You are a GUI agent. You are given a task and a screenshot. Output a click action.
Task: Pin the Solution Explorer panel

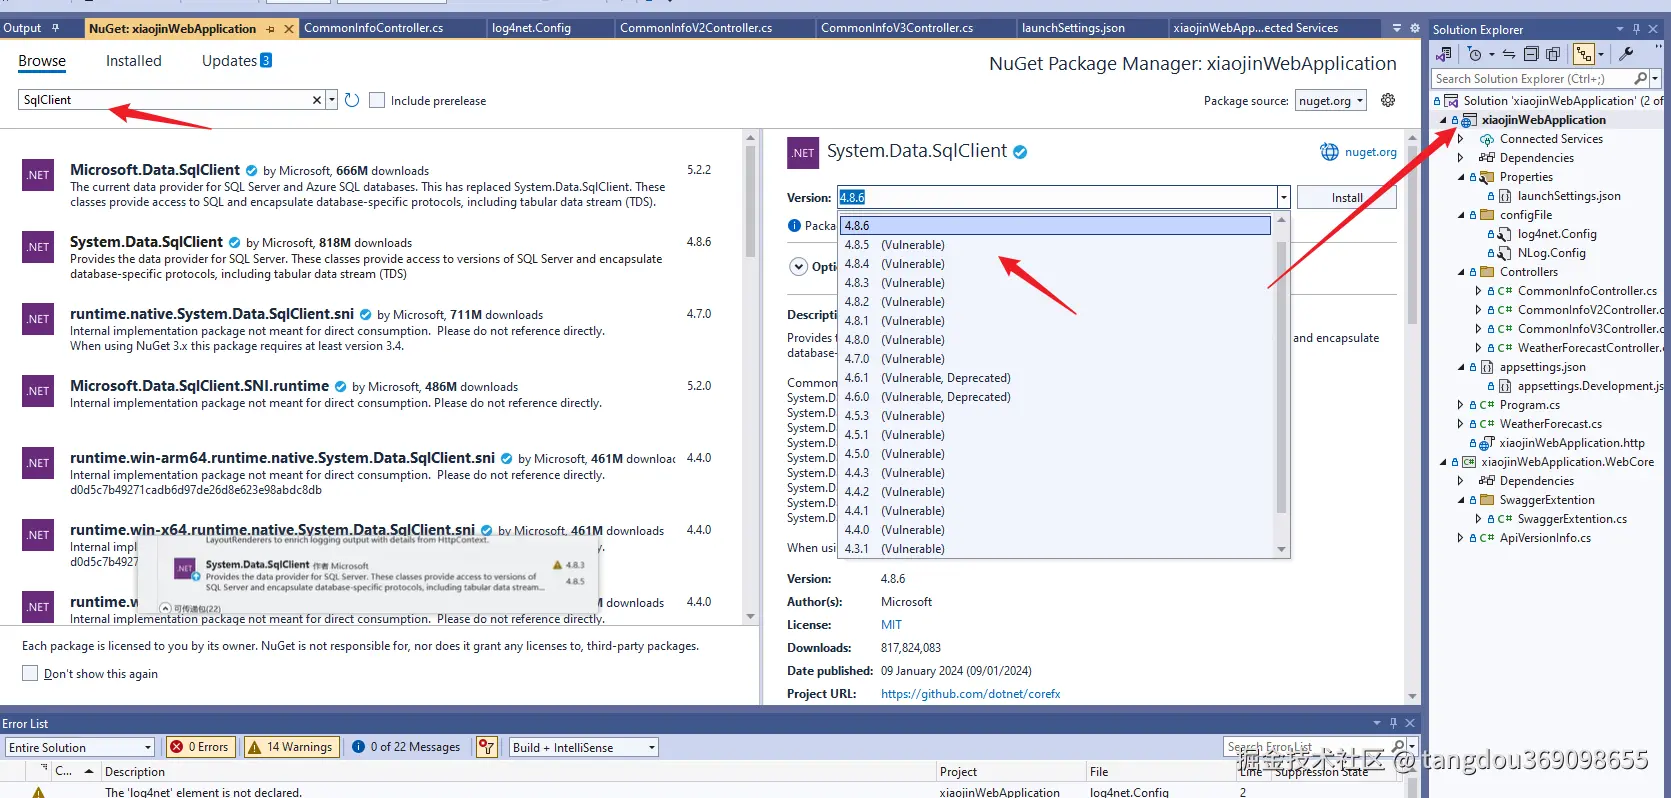tap(1636, 29)
